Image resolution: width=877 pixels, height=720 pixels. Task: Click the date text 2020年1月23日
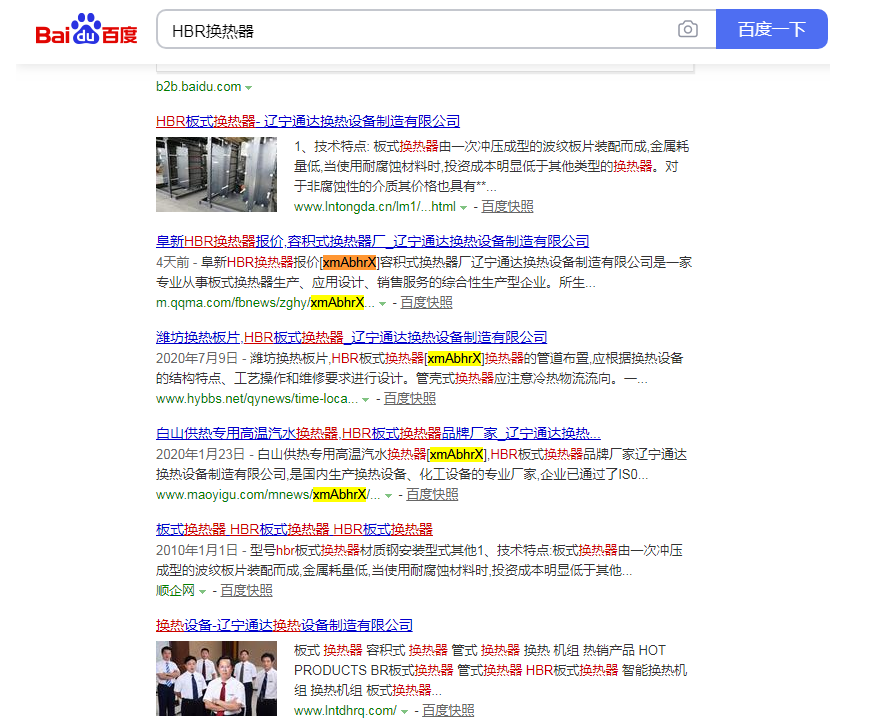click(200, 454)
